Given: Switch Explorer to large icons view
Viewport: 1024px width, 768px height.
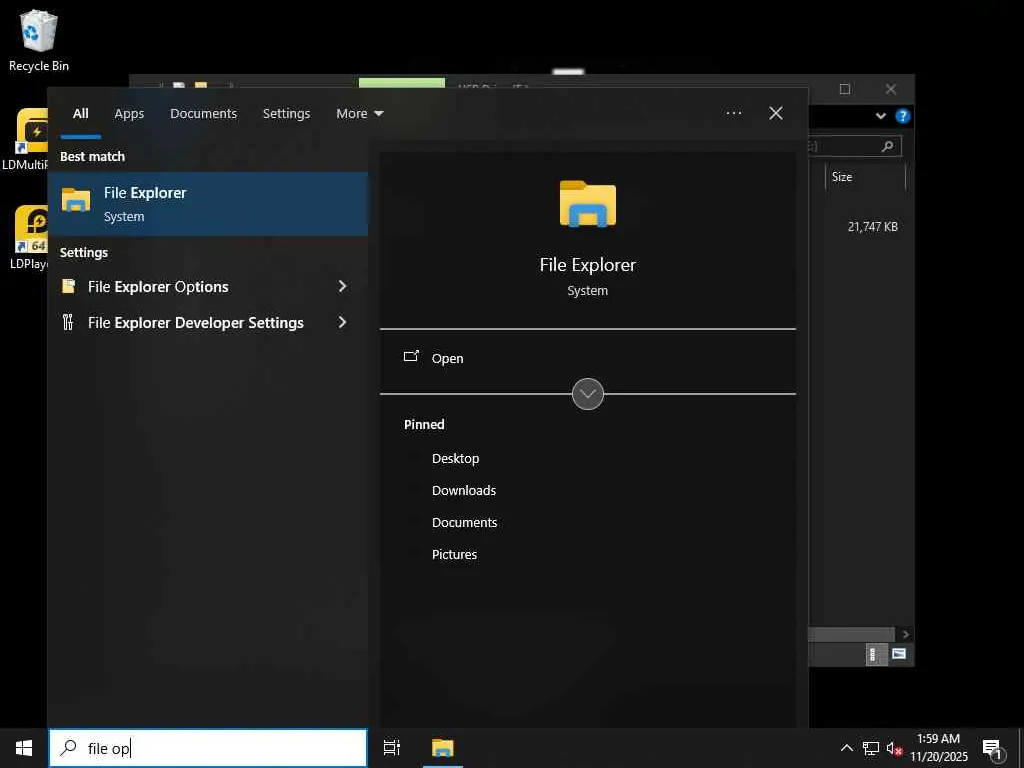Looking at the screenshot, I should (899, 654).
